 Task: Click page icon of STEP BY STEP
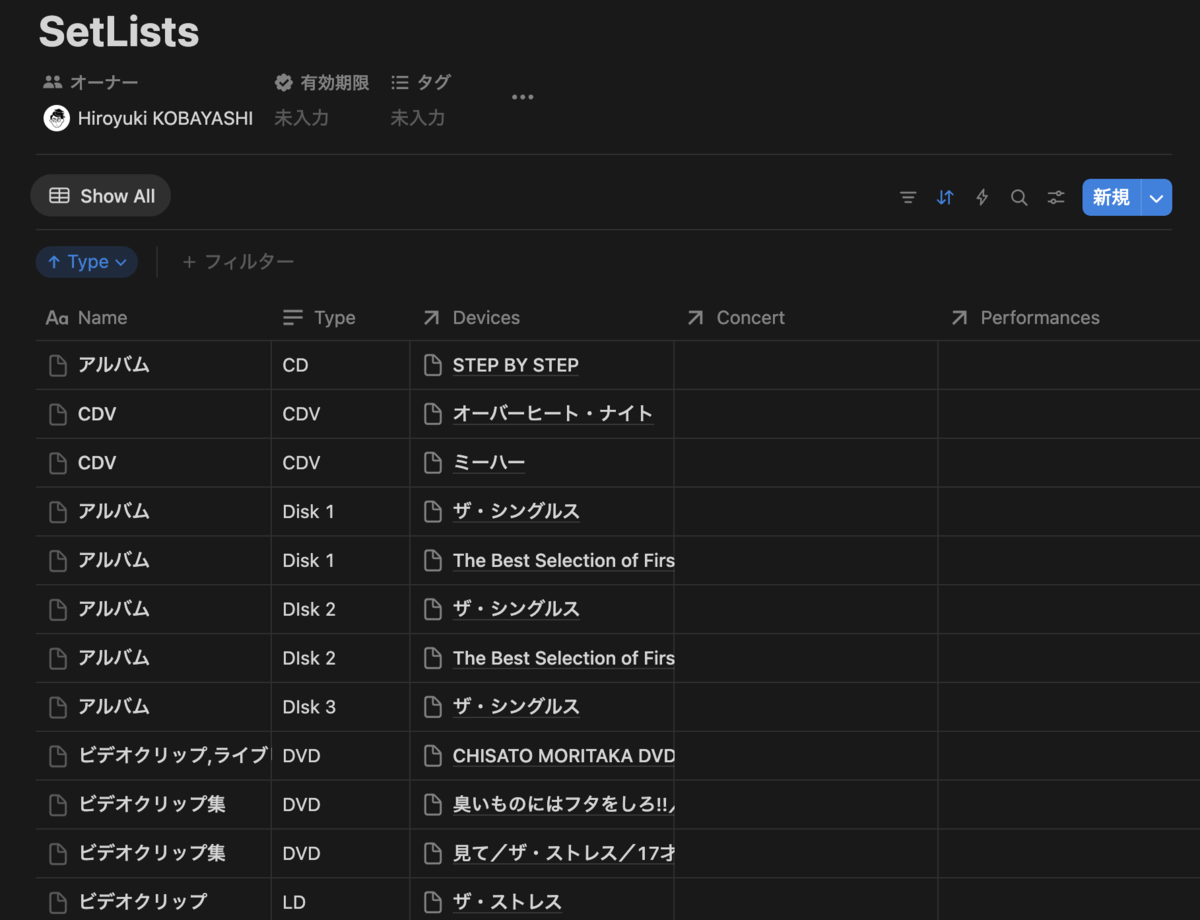(x=433, y=366)
